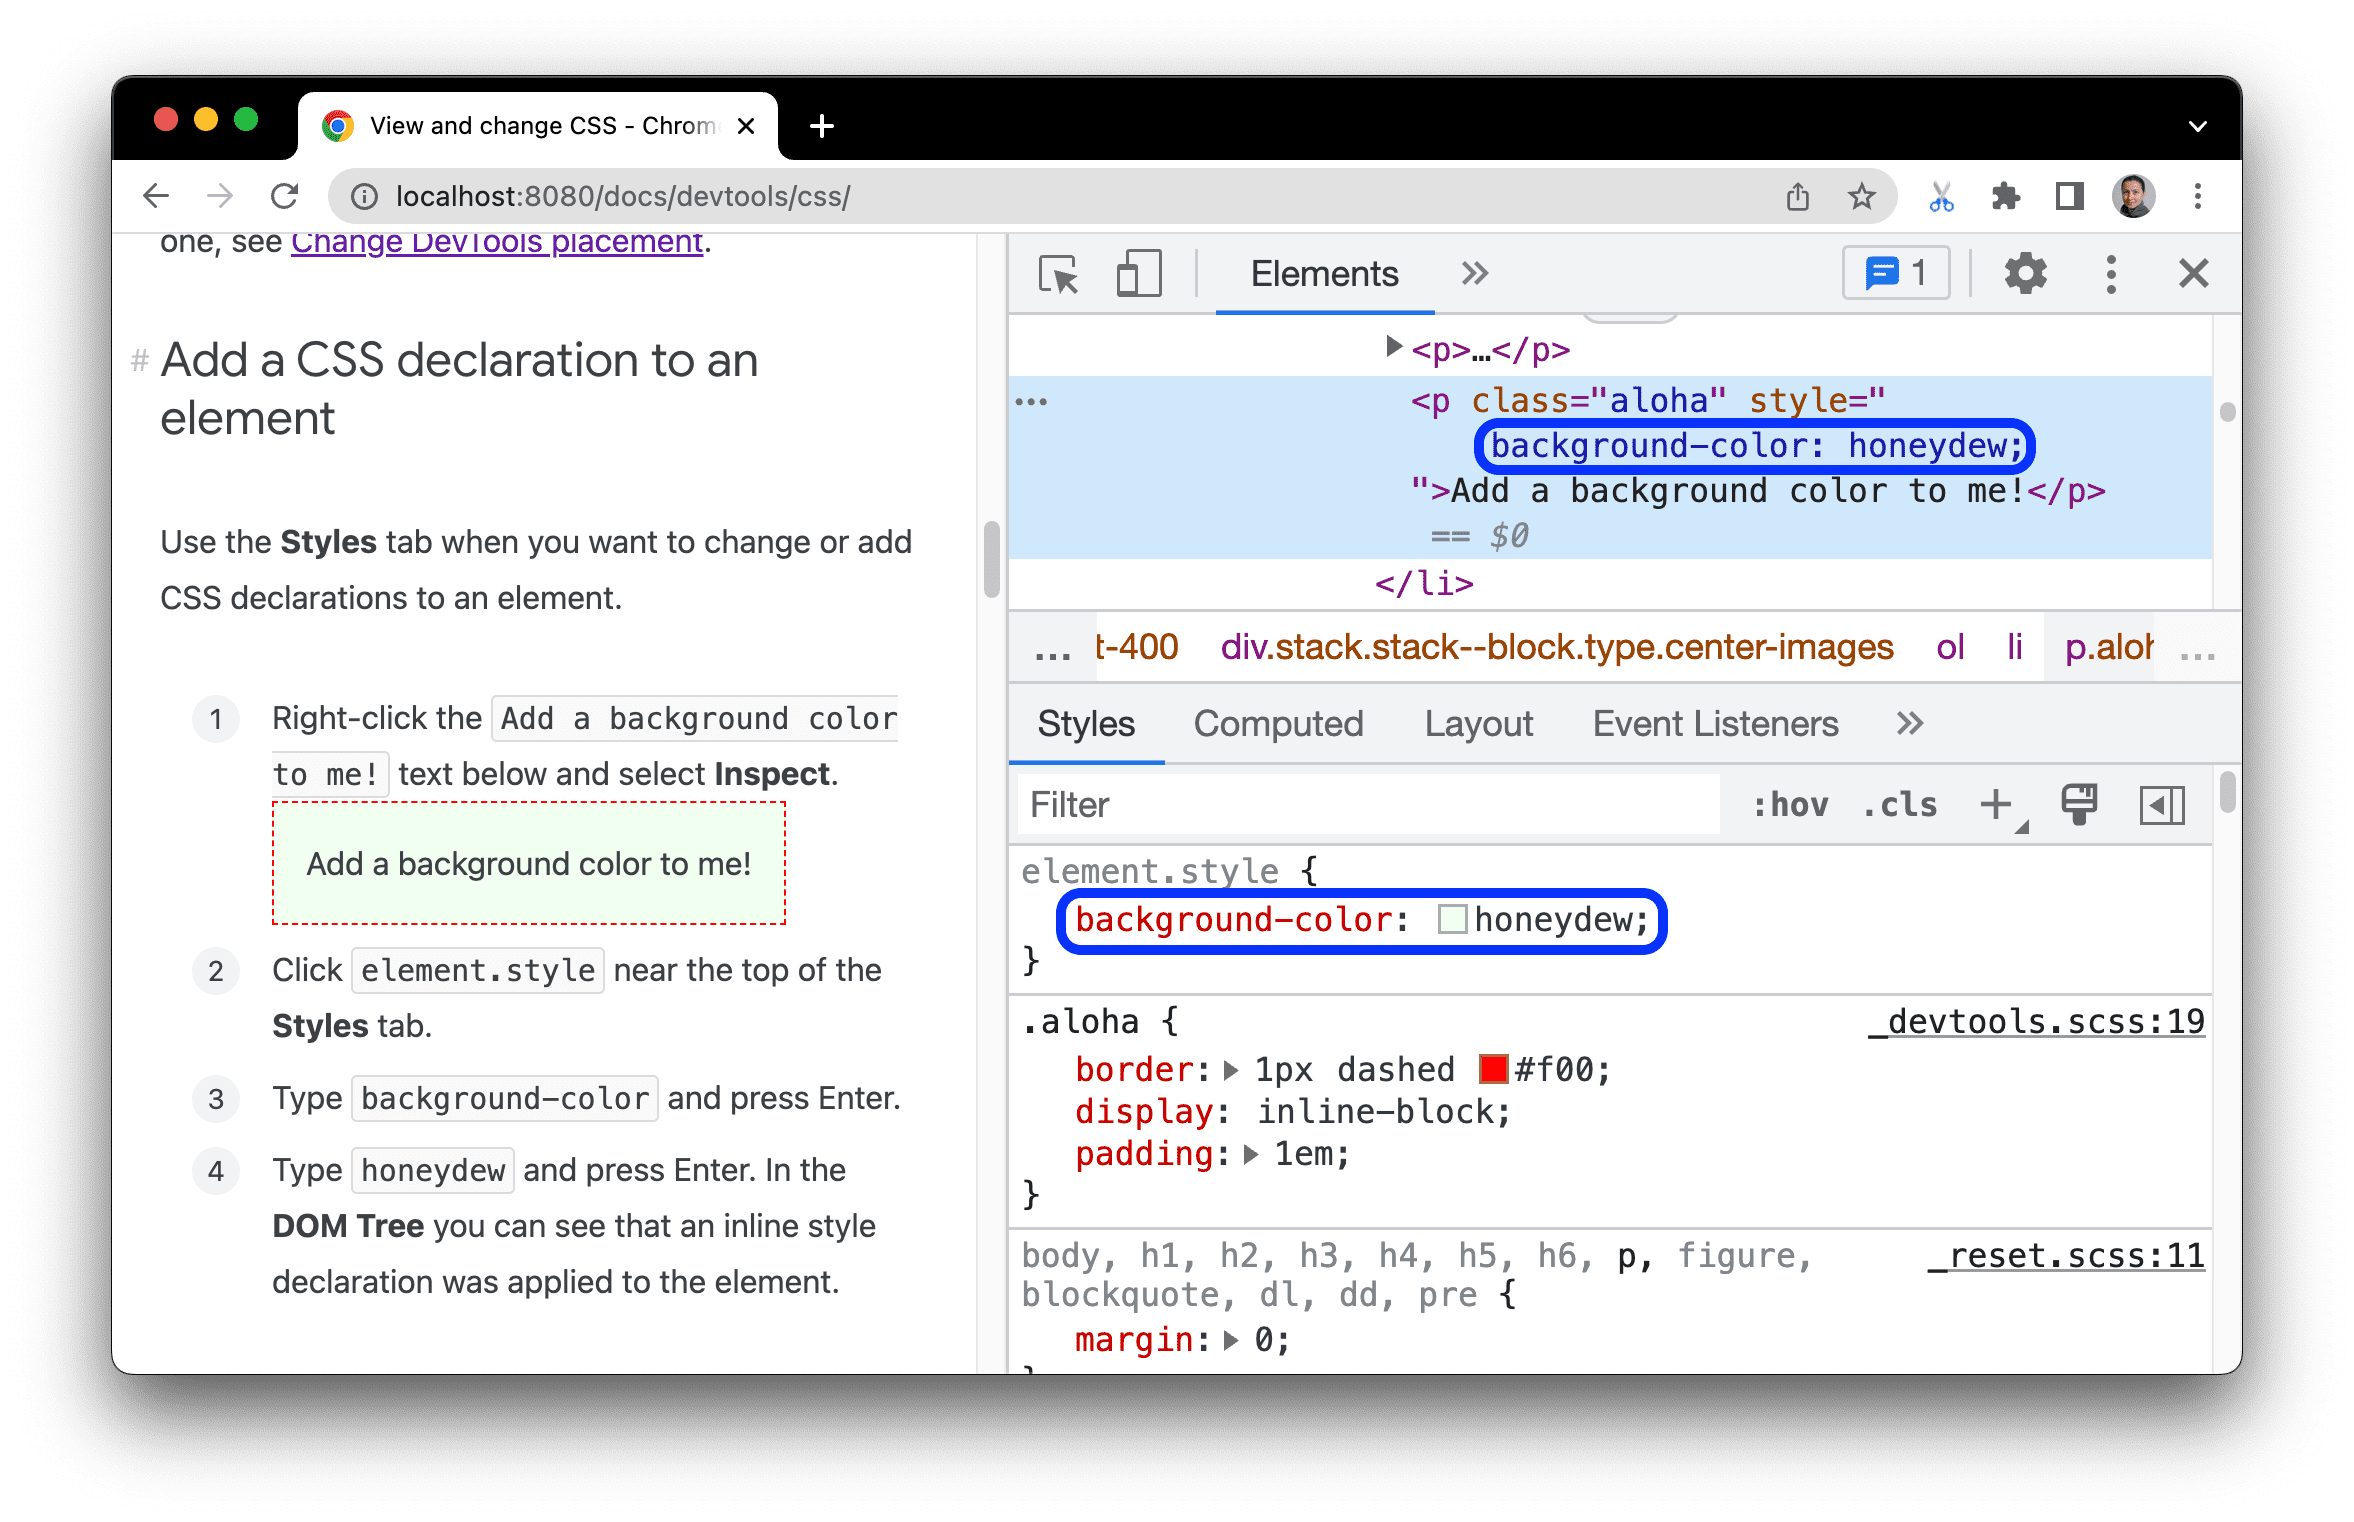Click the element inspector picker icon
This screenshot has height=1522, width=2354.
[x=1053, y=273]
